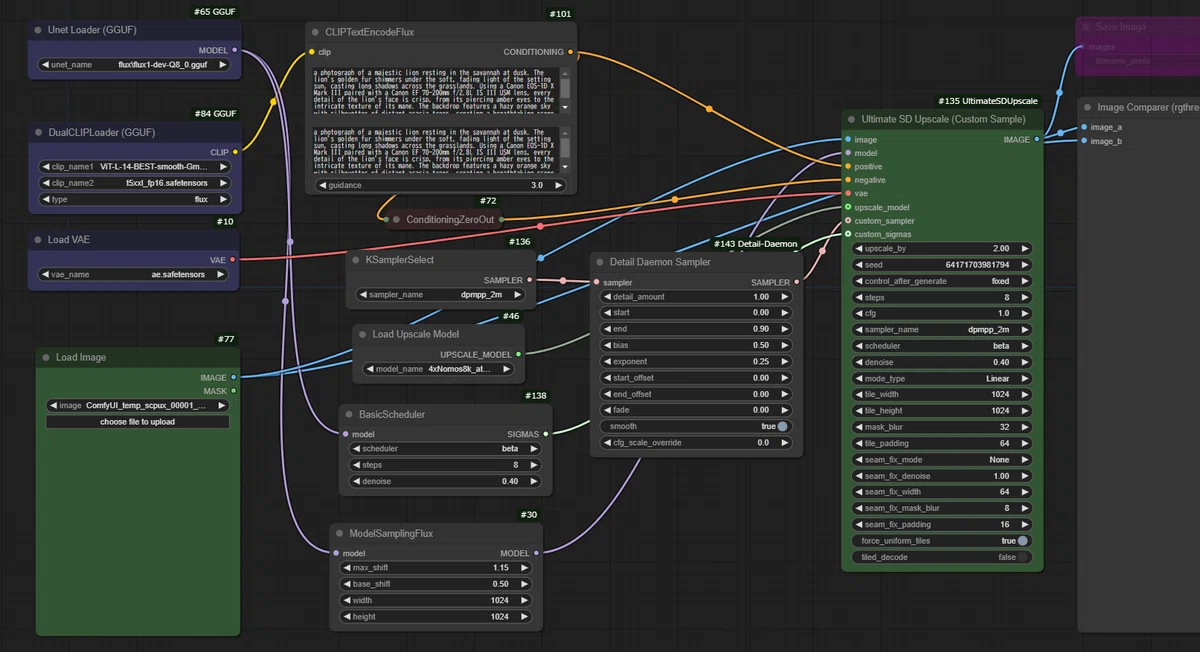Image resolution: width=1200 pixels, height=652 pixels.
Task: Collapse the Load Upscale Model node via its dot
Action: click(x=362, y=334)
